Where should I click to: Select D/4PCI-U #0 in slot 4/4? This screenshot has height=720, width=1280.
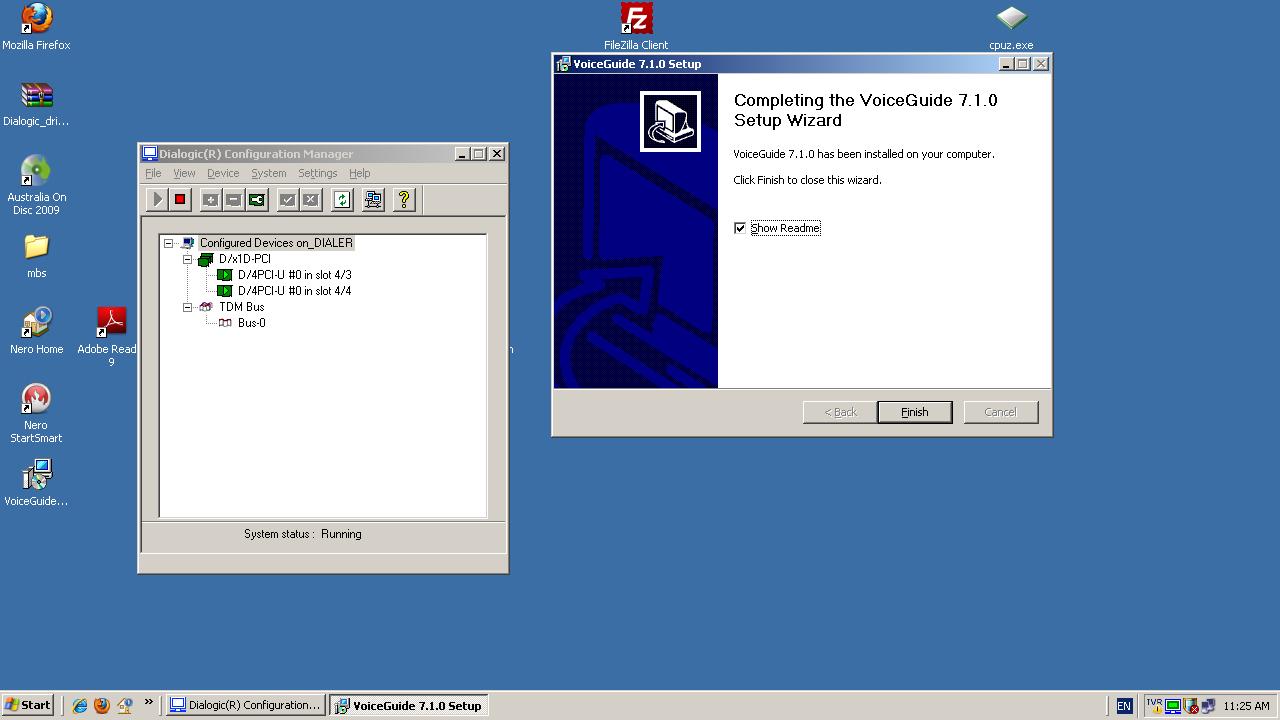294,291
